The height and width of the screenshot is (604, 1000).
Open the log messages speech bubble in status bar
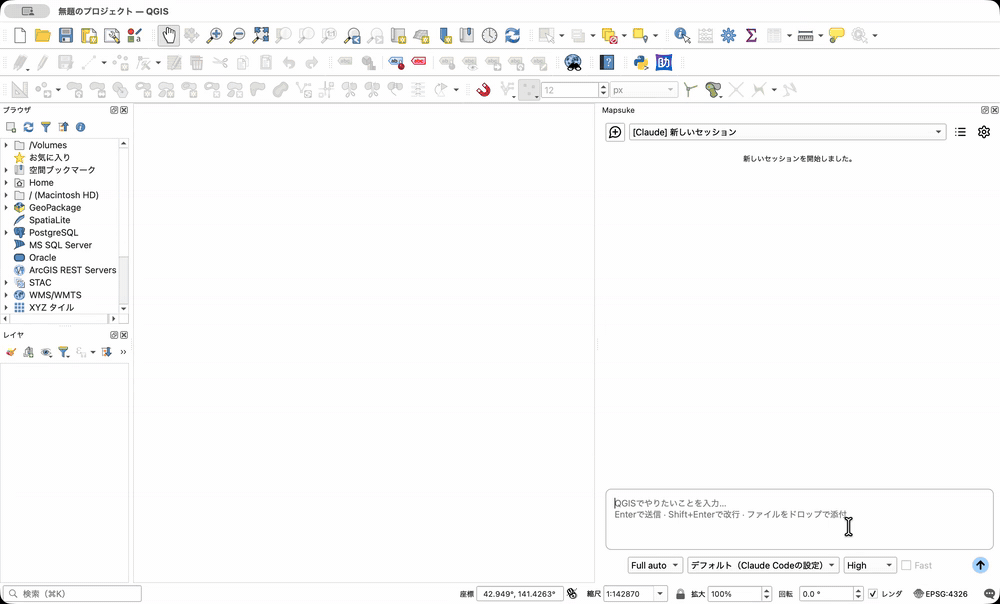(989, 594)
